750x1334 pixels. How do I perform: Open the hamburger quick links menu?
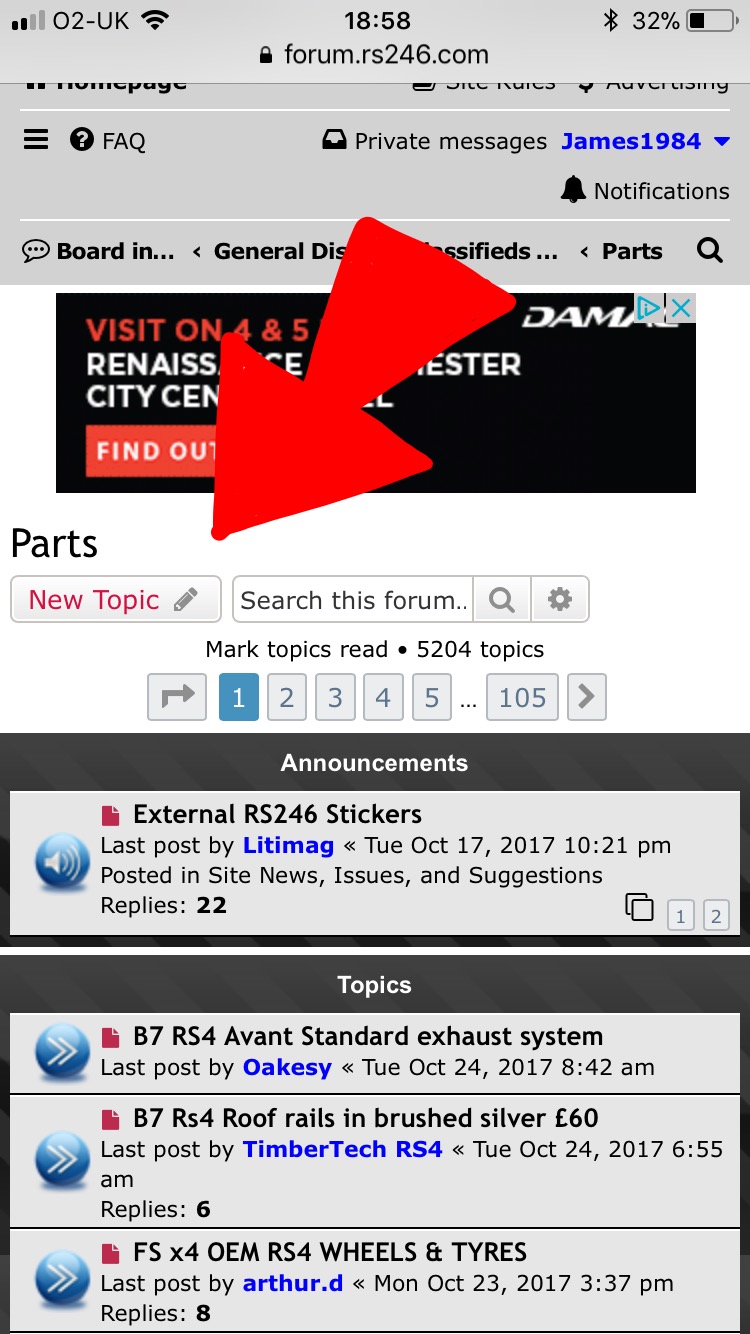pos(36,140)
